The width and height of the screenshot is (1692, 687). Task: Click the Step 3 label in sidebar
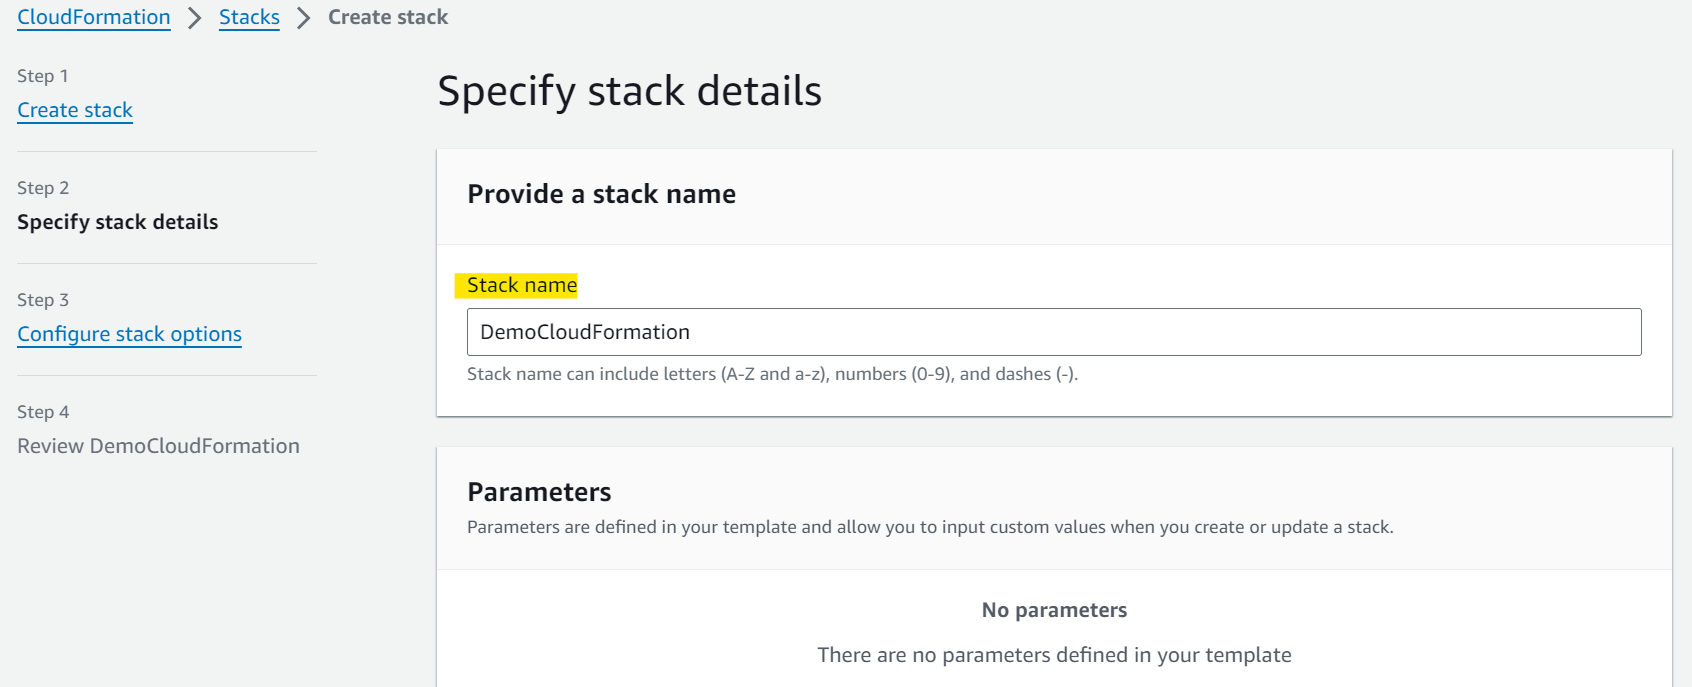(x=43, y=300)
